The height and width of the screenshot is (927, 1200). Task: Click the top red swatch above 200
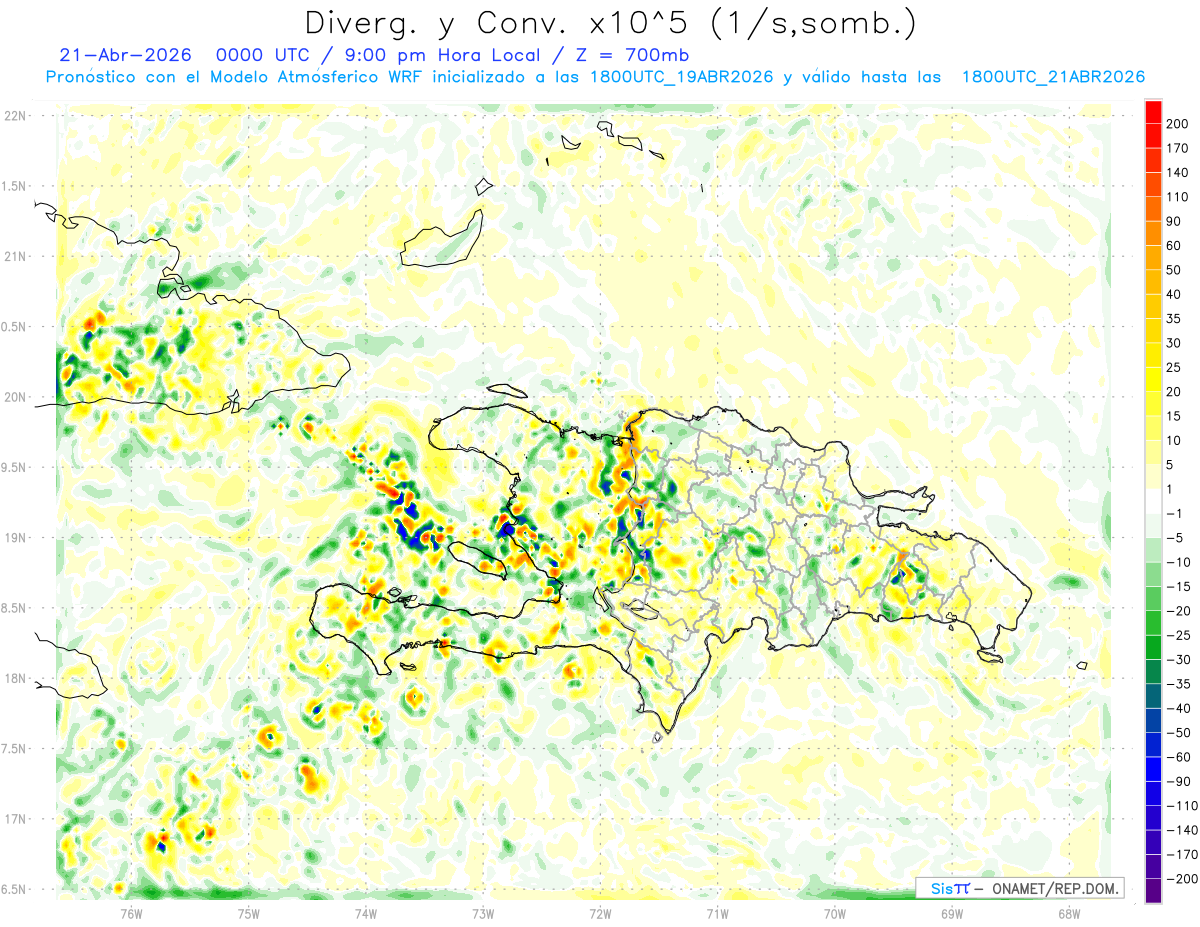click(x=1153, y=111)
